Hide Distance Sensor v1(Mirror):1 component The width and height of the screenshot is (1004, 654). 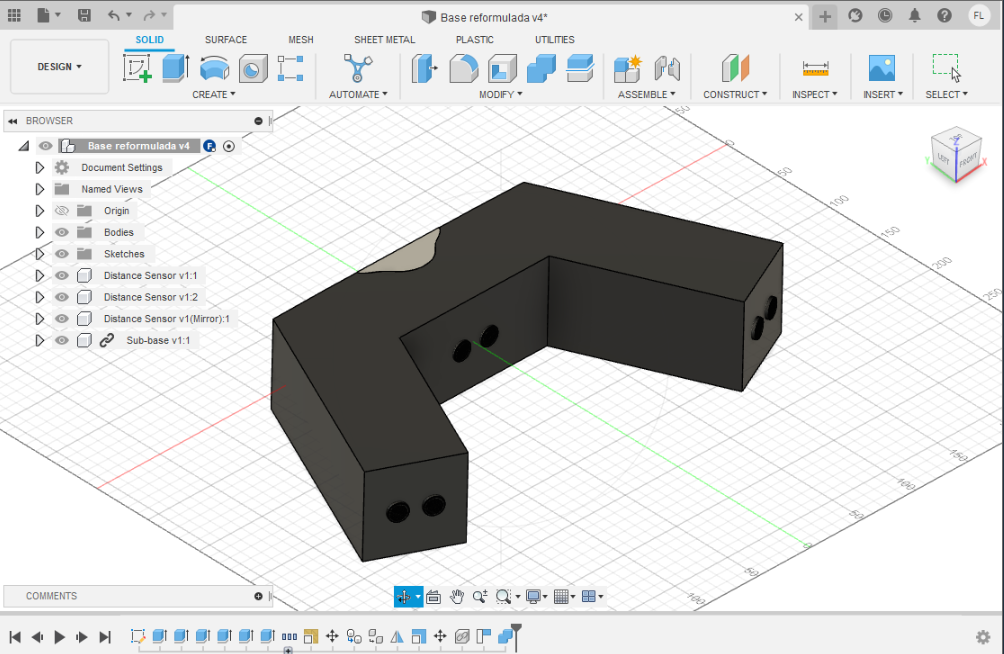[61, 319]
